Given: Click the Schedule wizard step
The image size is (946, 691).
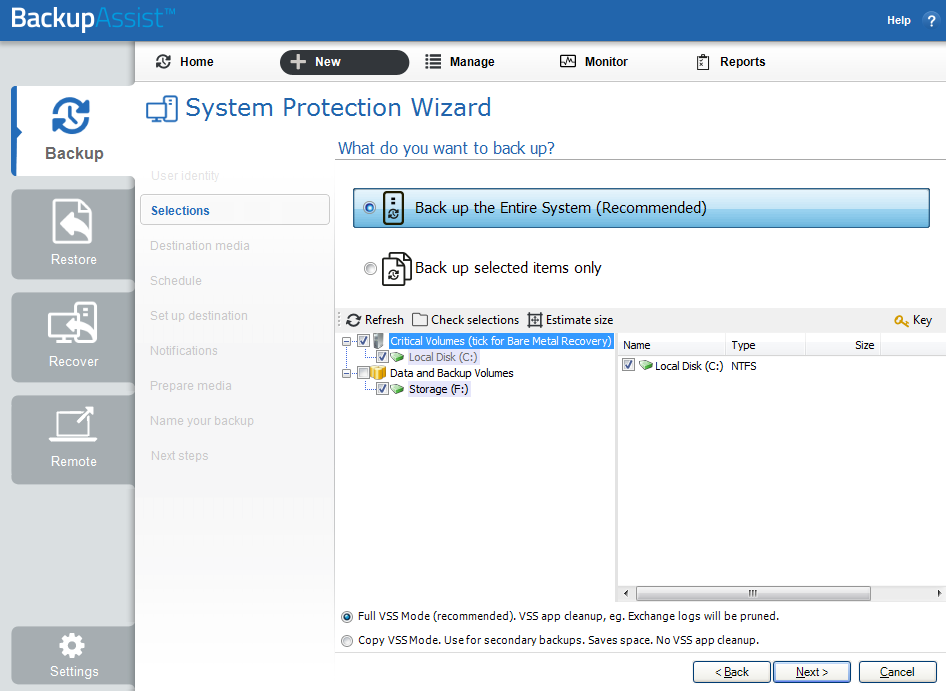Looking at the screenshot, I should (176, 281).
